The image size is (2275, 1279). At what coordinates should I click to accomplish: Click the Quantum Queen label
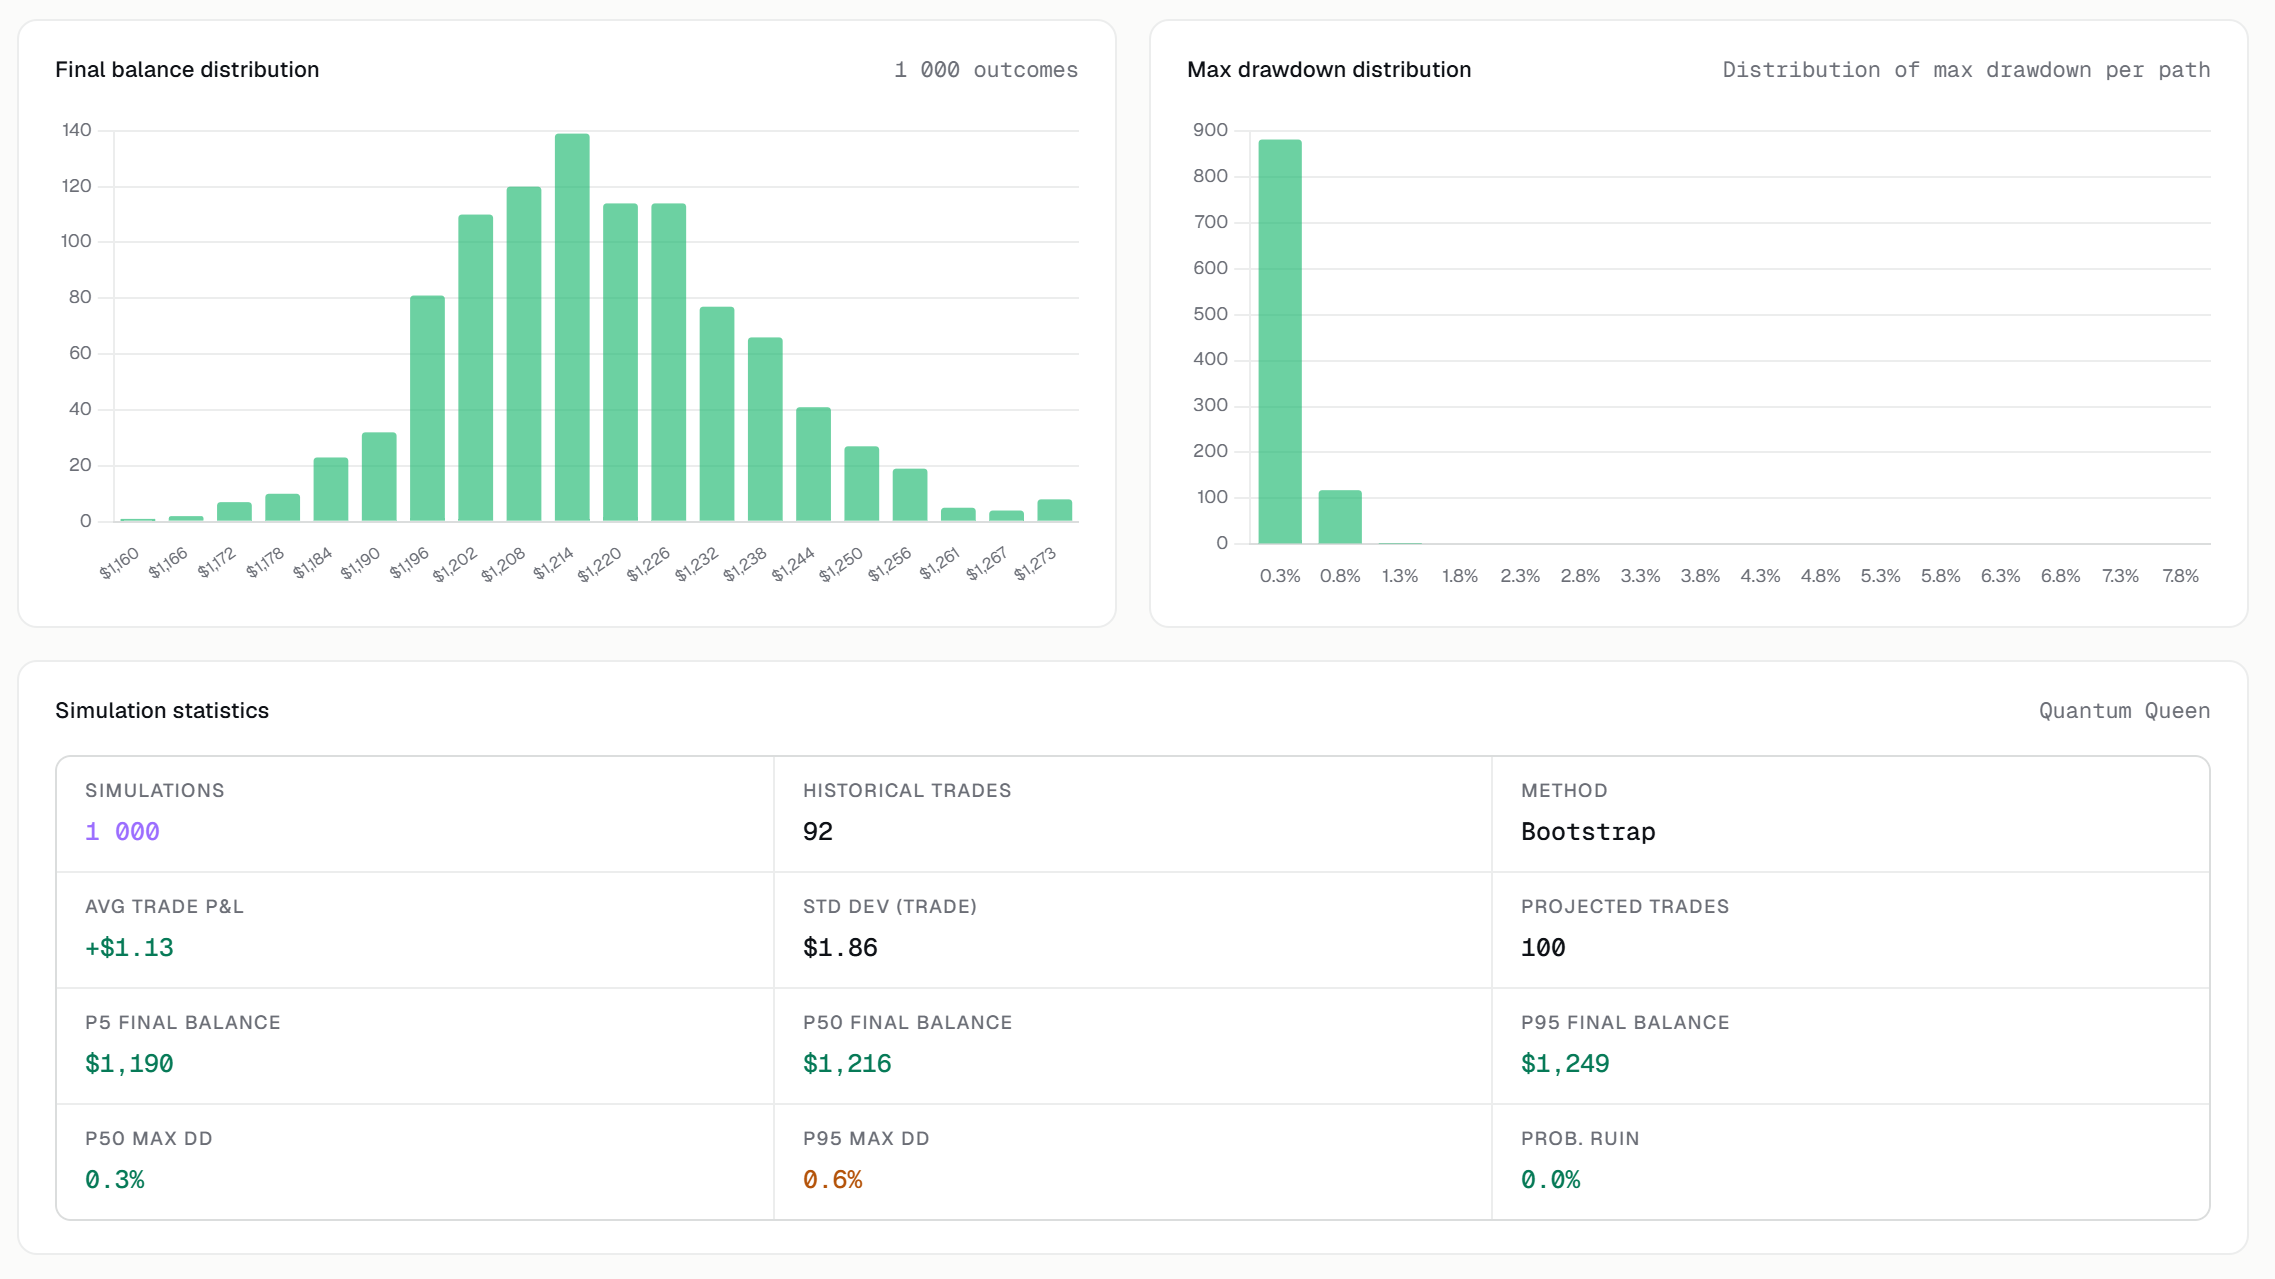point(2124,710)
